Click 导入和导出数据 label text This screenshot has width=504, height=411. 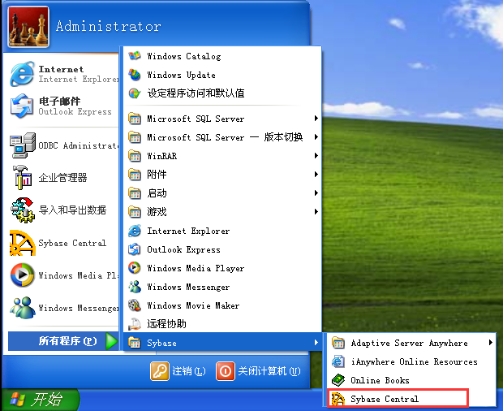[72, 210]
